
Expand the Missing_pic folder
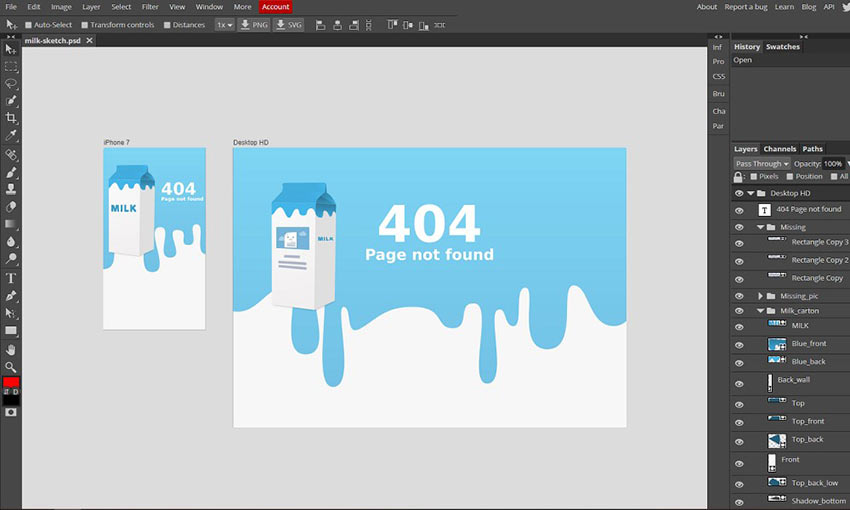pyautogui.click(x=760, y=296)
